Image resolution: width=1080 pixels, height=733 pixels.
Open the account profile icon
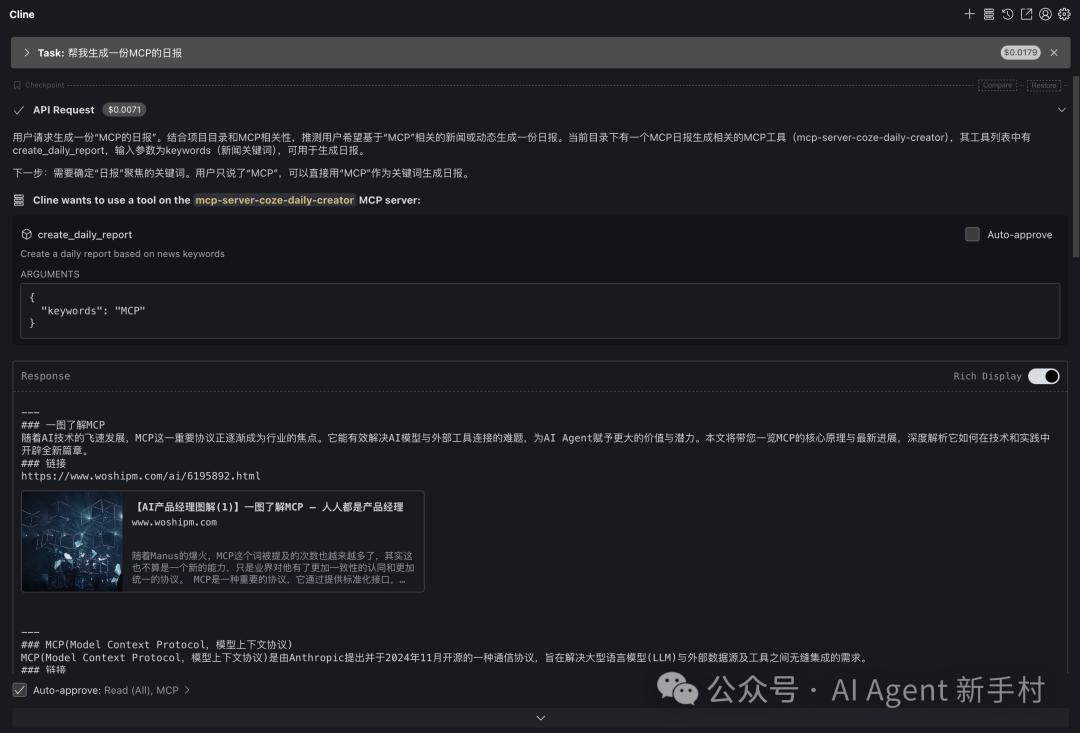[x=1045, y=14]
